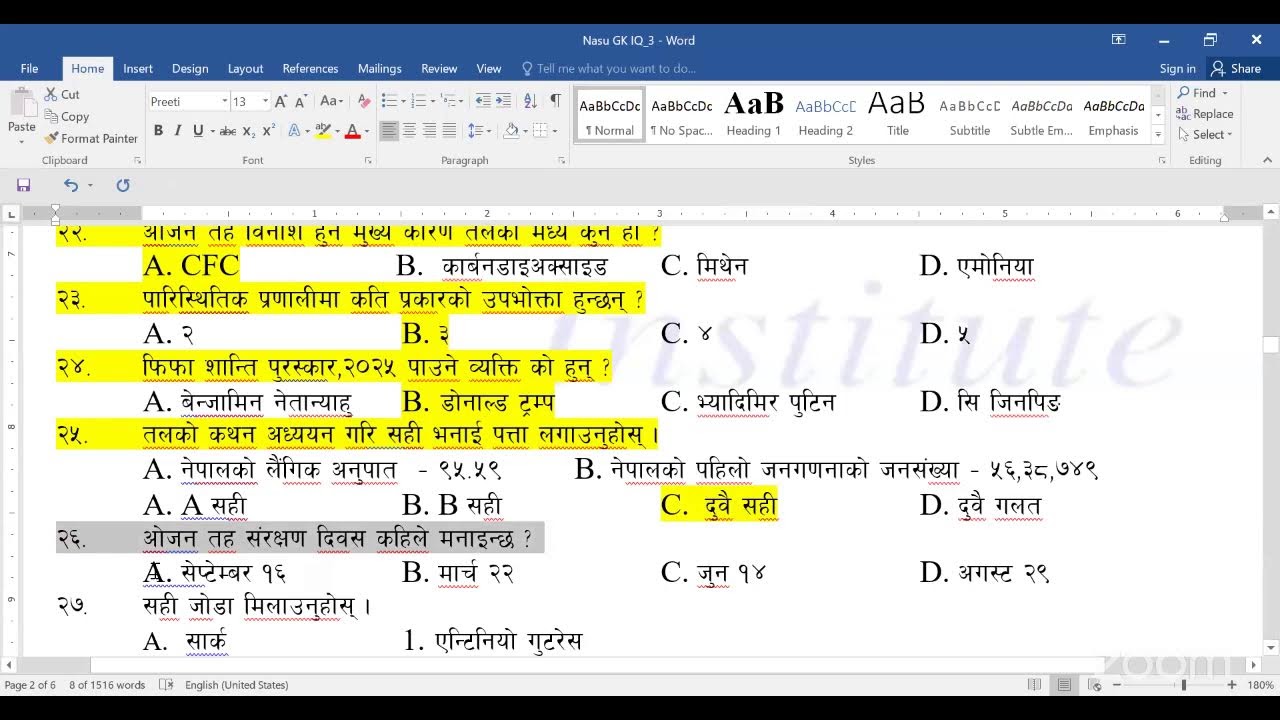
Task: Click the Page 2 of 6 status indicator
Action: pos(30,685)
